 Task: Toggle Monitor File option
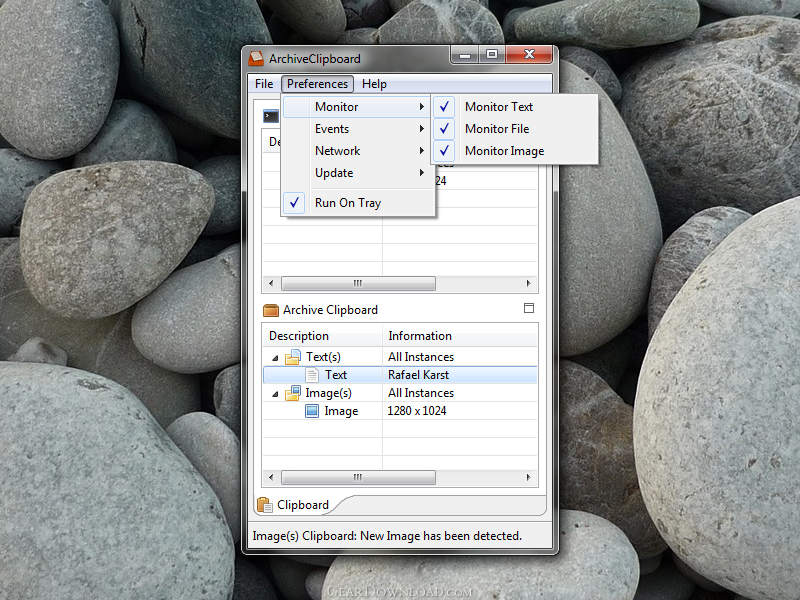click(515, 129)
